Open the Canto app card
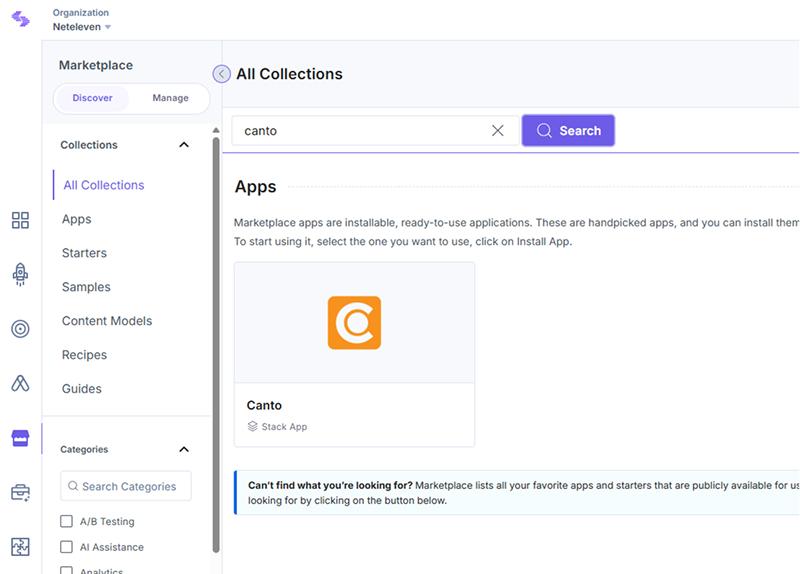 pos(354,354)
